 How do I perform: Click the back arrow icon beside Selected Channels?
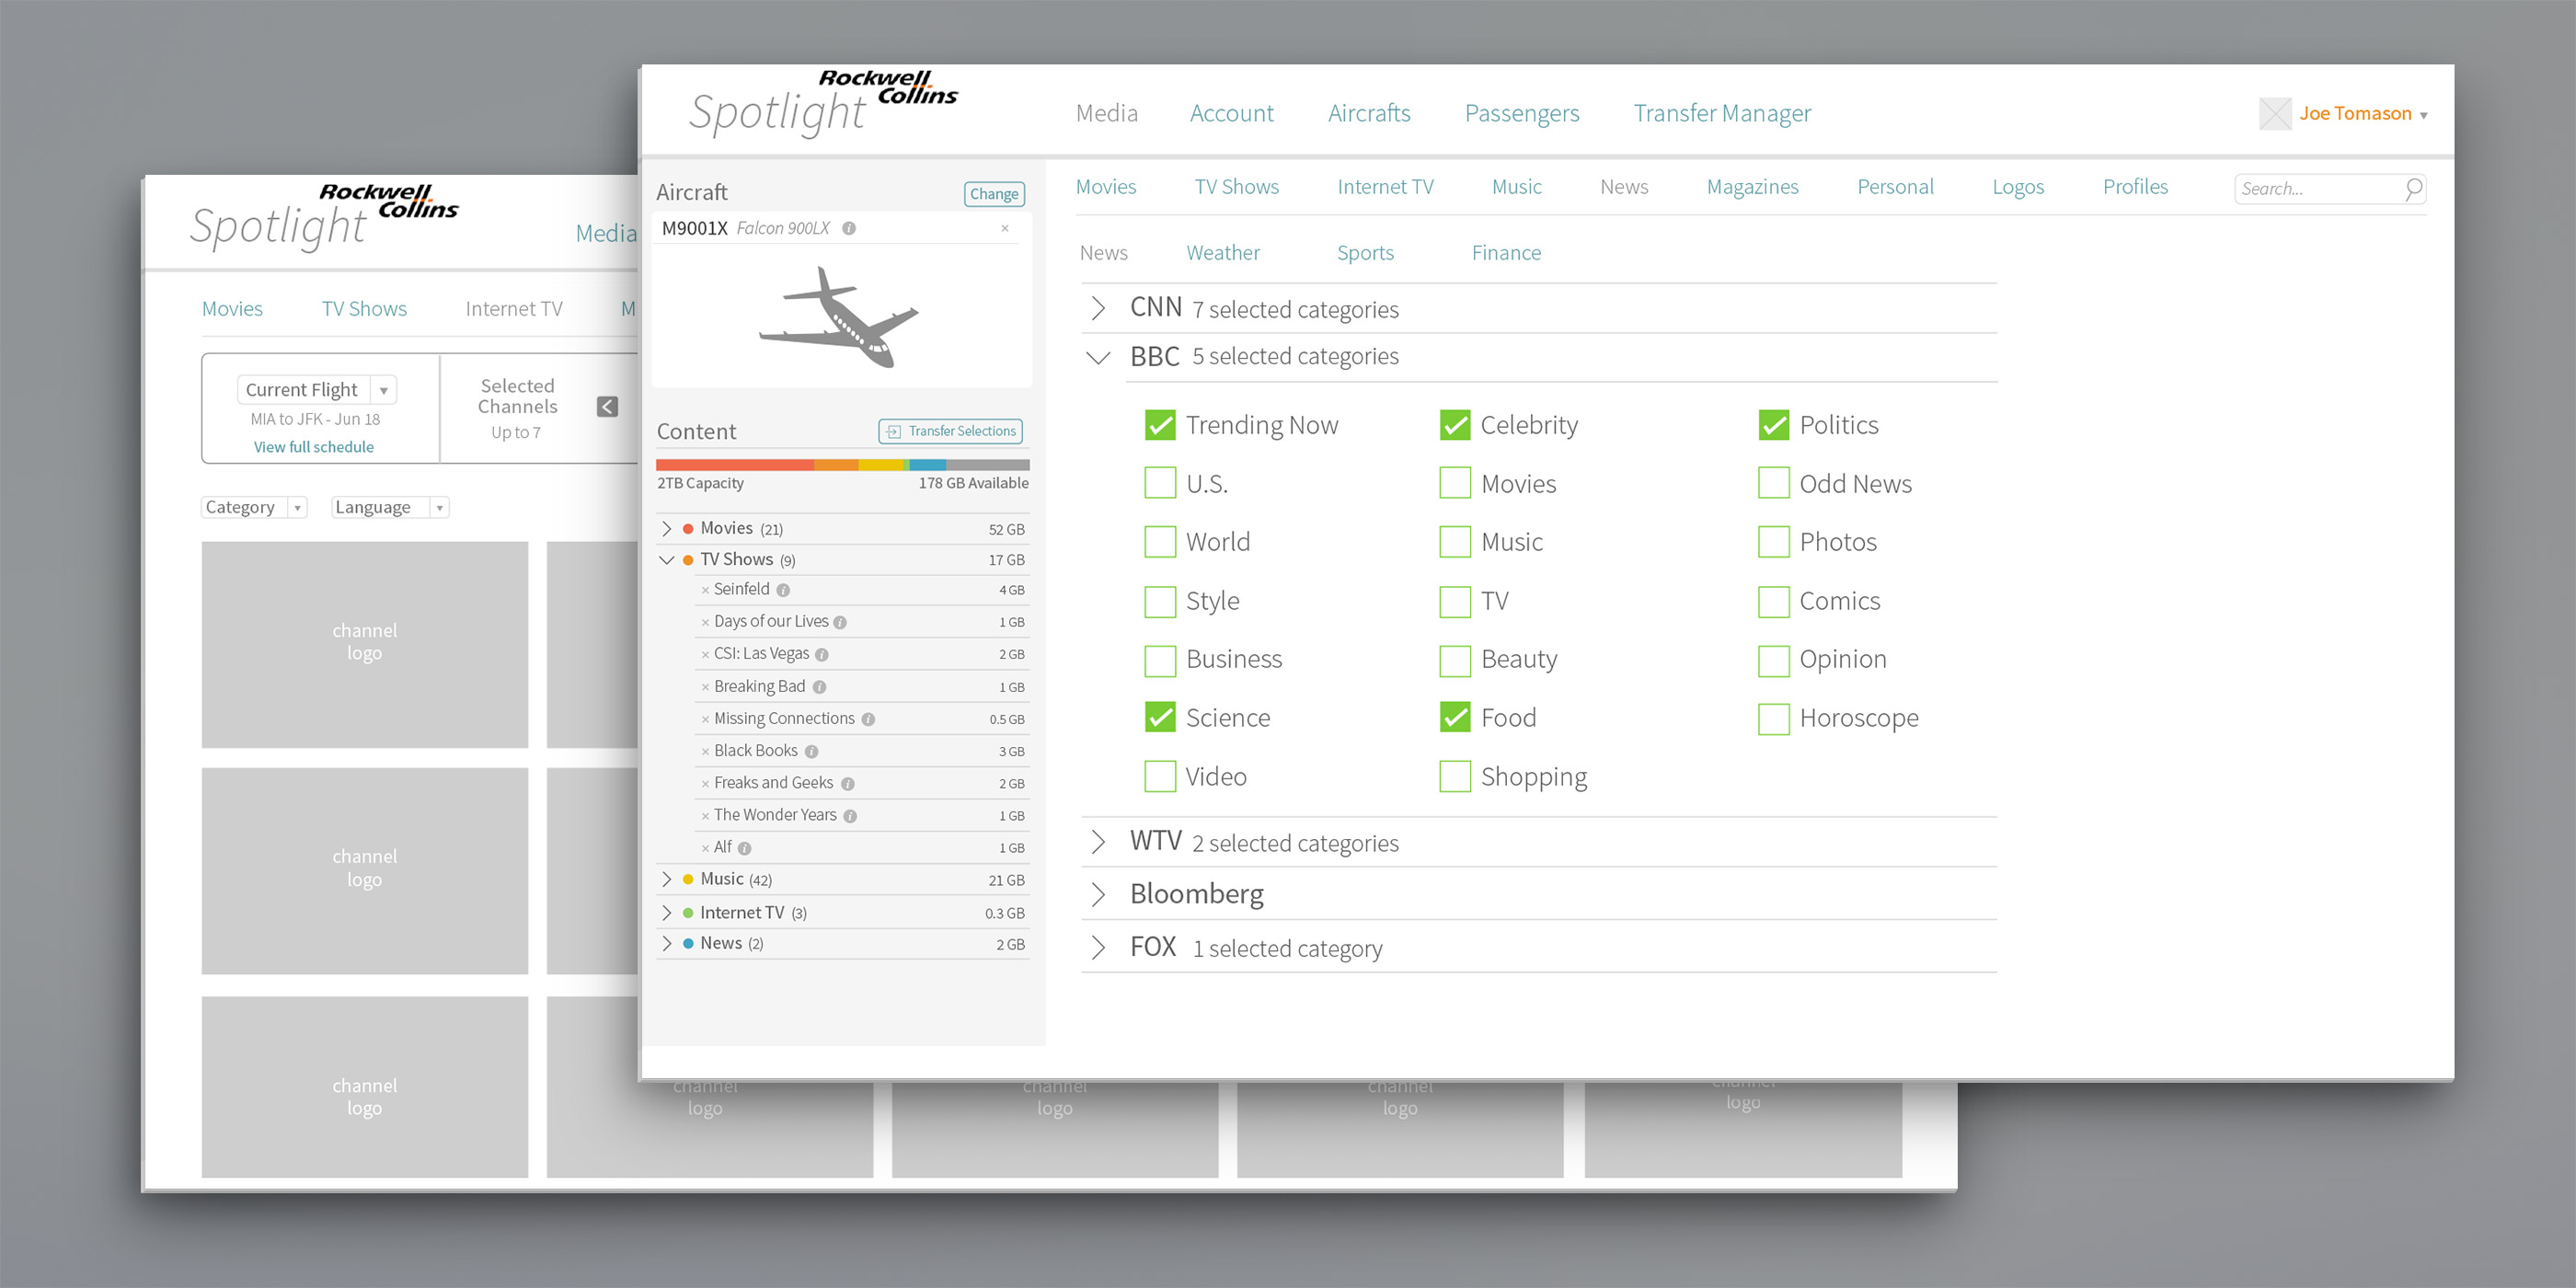tap(607, 406)
